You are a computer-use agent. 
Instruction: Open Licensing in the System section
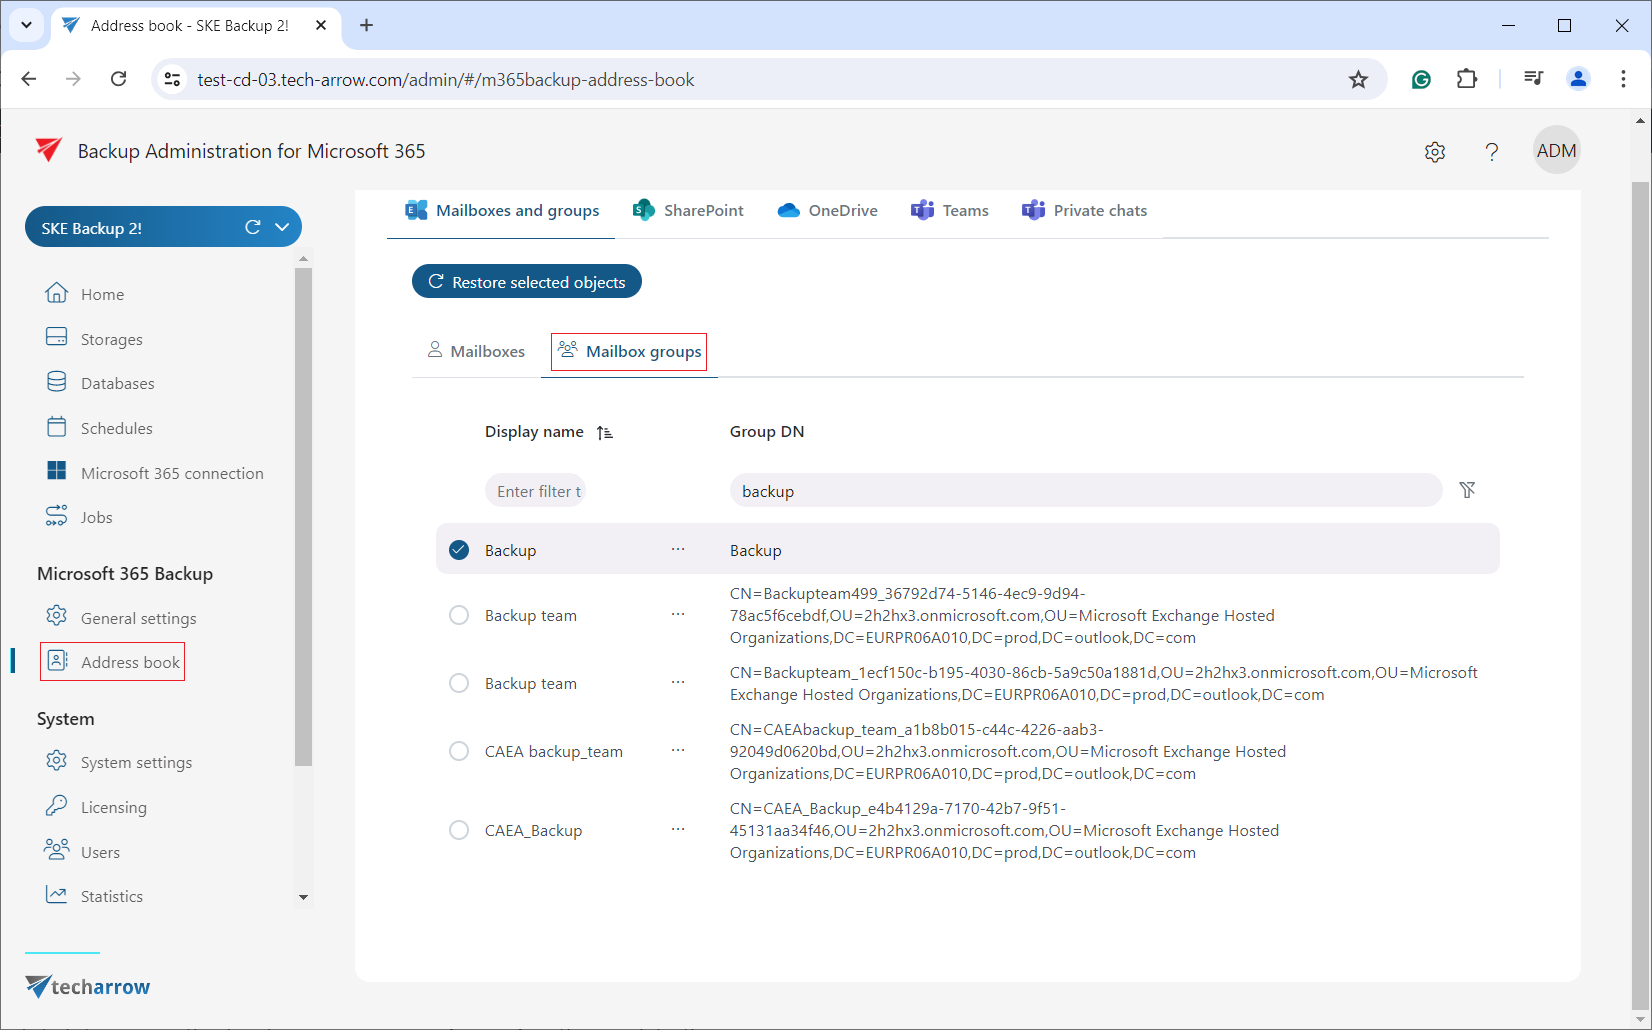113,807
